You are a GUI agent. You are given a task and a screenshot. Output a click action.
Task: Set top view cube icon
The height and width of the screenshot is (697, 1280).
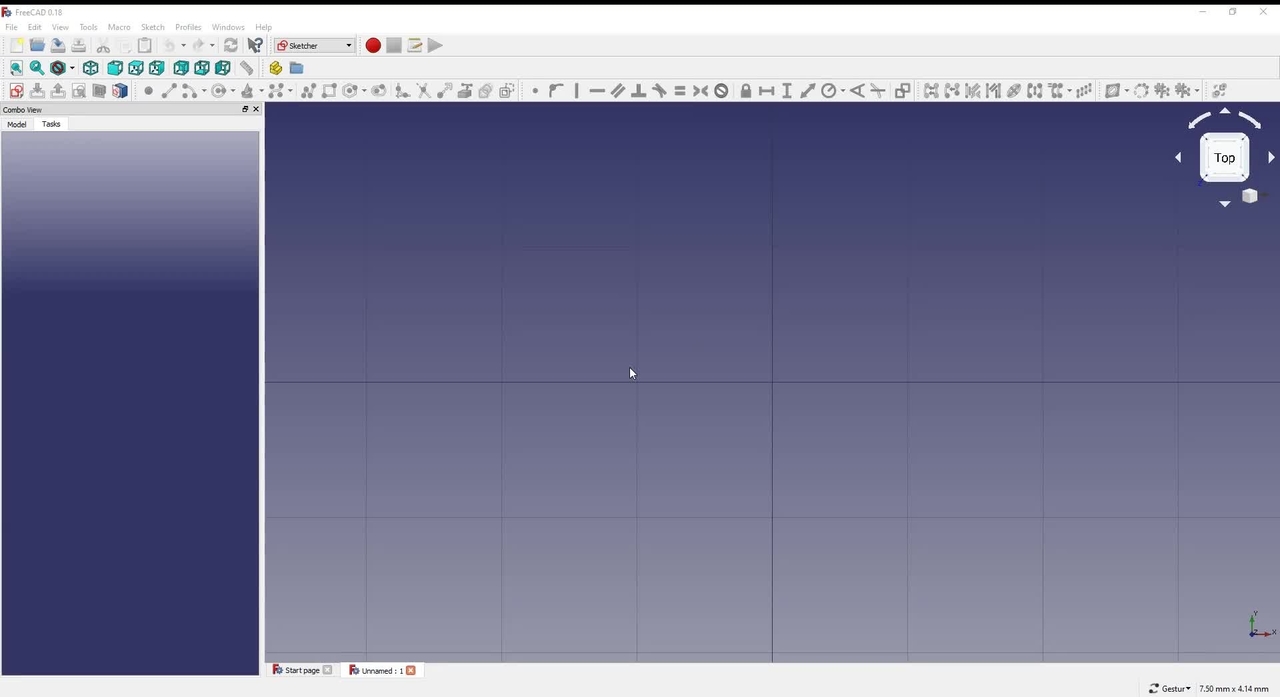136,68
